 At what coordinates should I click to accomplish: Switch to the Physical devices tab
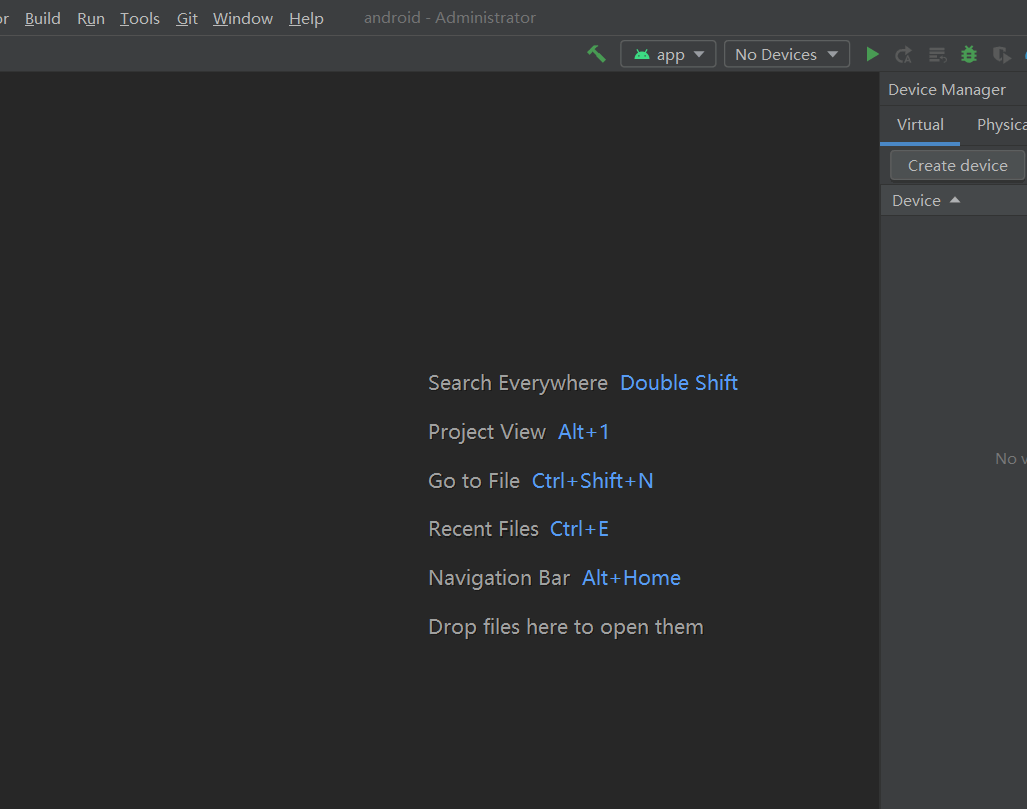1001,124
